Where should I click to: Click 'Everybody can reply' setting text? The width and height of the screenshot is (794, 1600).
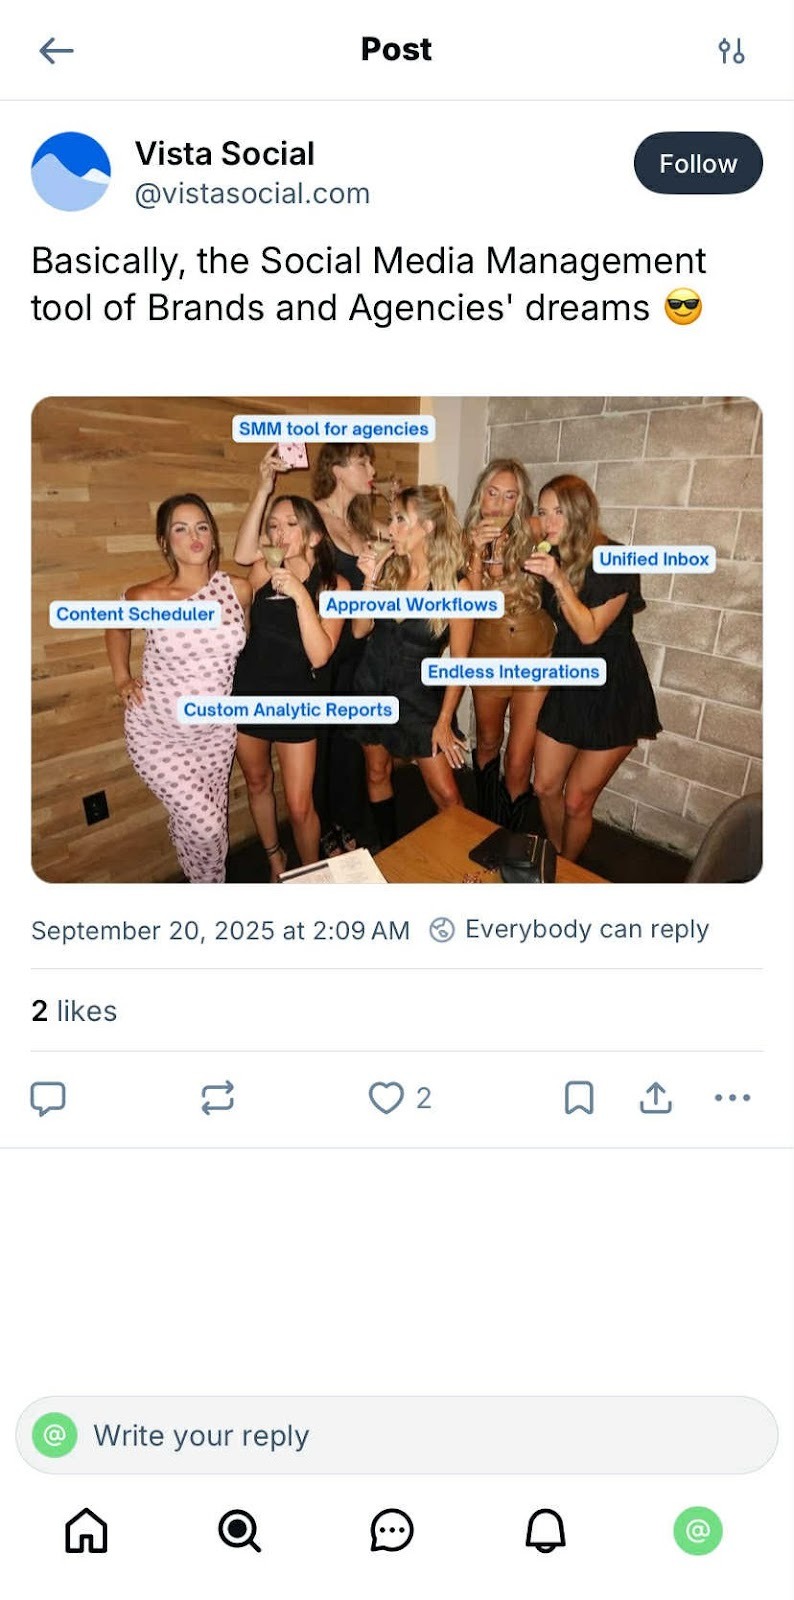point(587,929)
